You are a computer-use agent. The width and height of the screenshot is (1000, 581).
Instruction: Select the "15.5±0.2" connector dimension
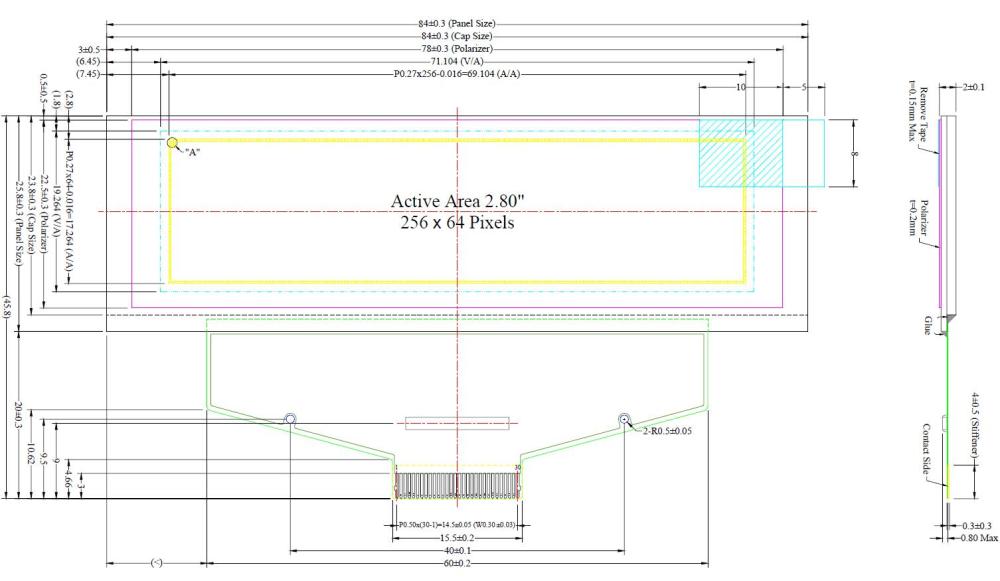456,535
